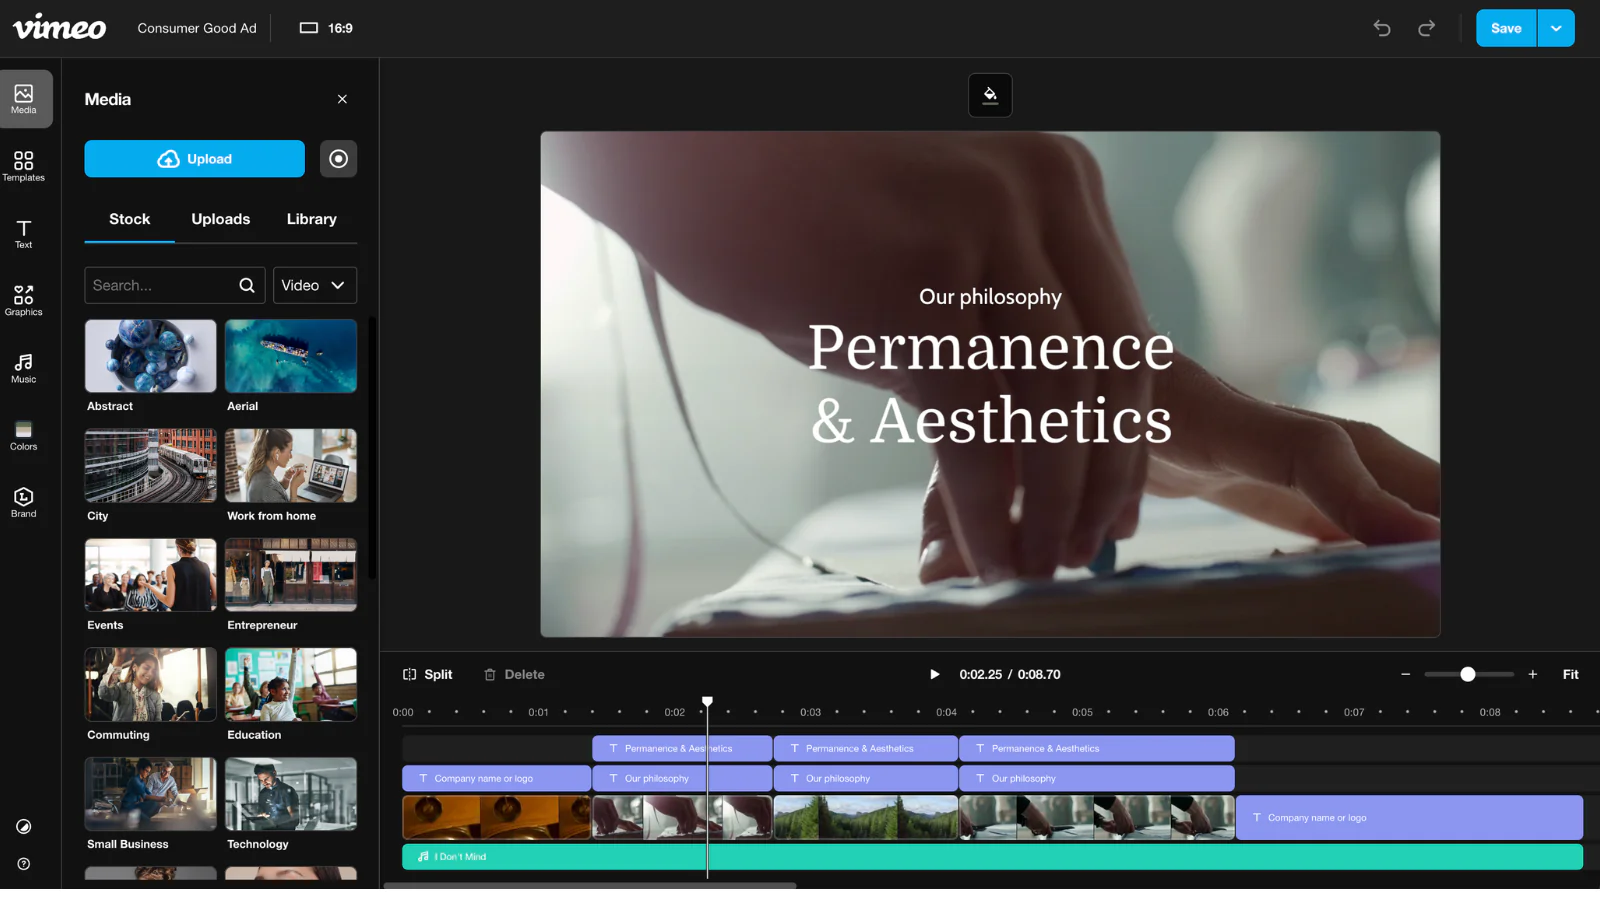The height and width of the screenshot is (900, 1600).
Task: Open the Text panel
Action: 24,232
